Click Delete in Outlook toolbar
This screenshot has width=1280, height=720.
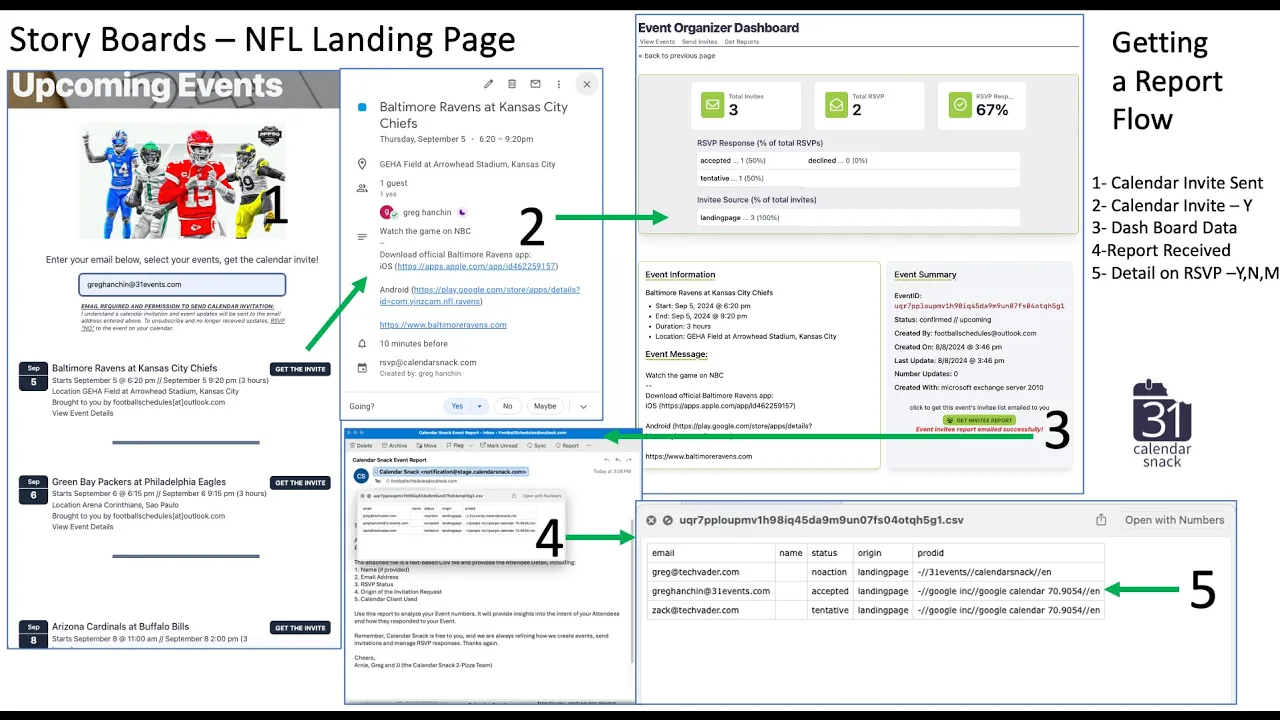[x=361, y=445]
